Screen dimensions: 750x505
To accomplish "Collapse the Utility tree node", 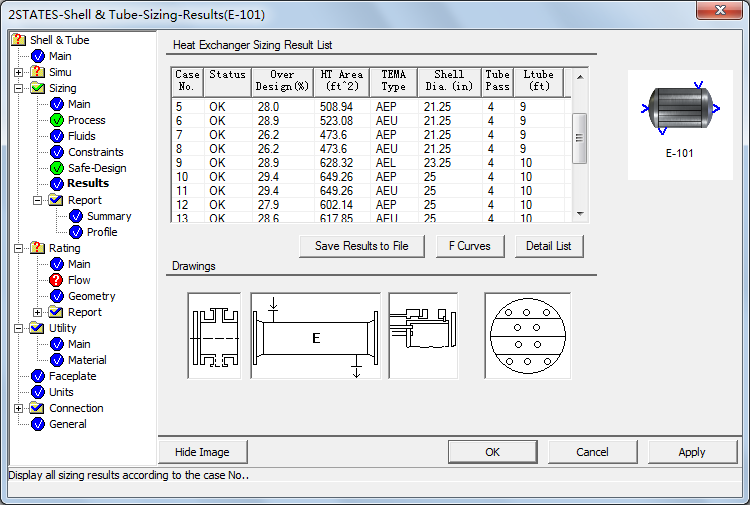I will pos(18,329).
